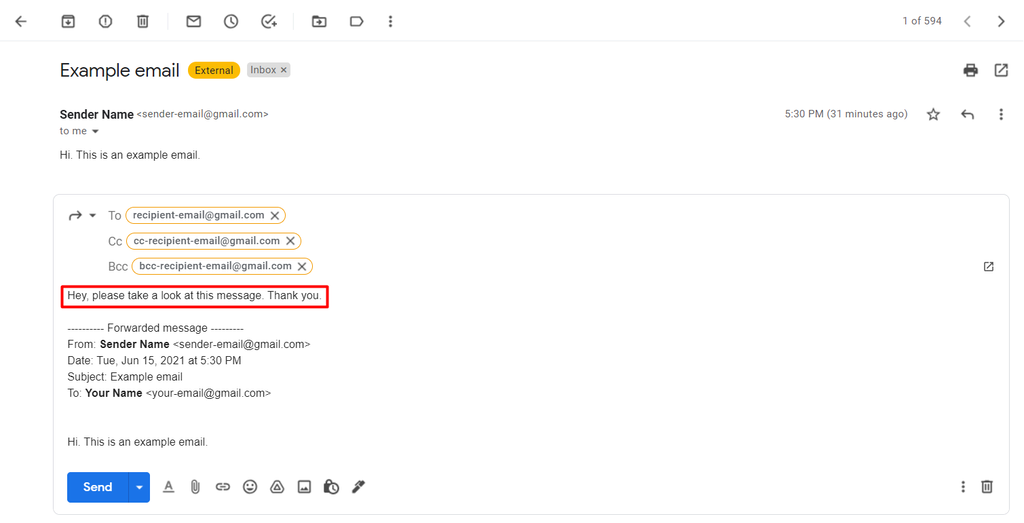Click the Forwarded message separator line

point(155,328)
